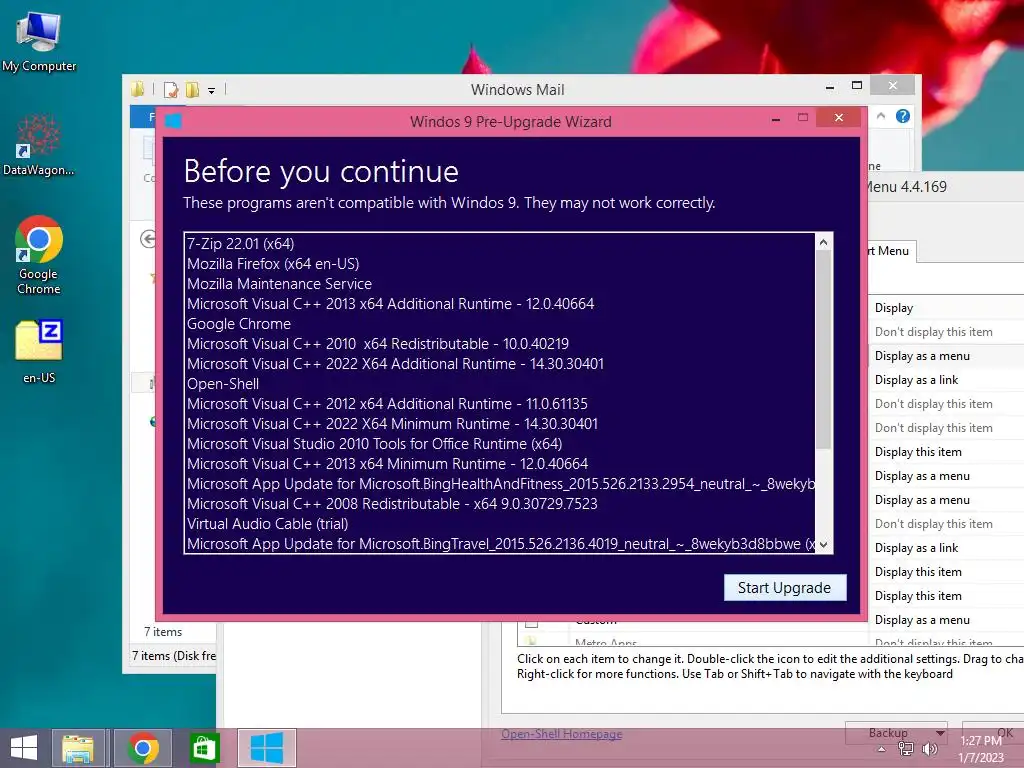Select Visual C++ 2022 X64 Additional Runtime
This screenshot has height=768, width=1024.
pyautogui.click(x=501, y=364)
